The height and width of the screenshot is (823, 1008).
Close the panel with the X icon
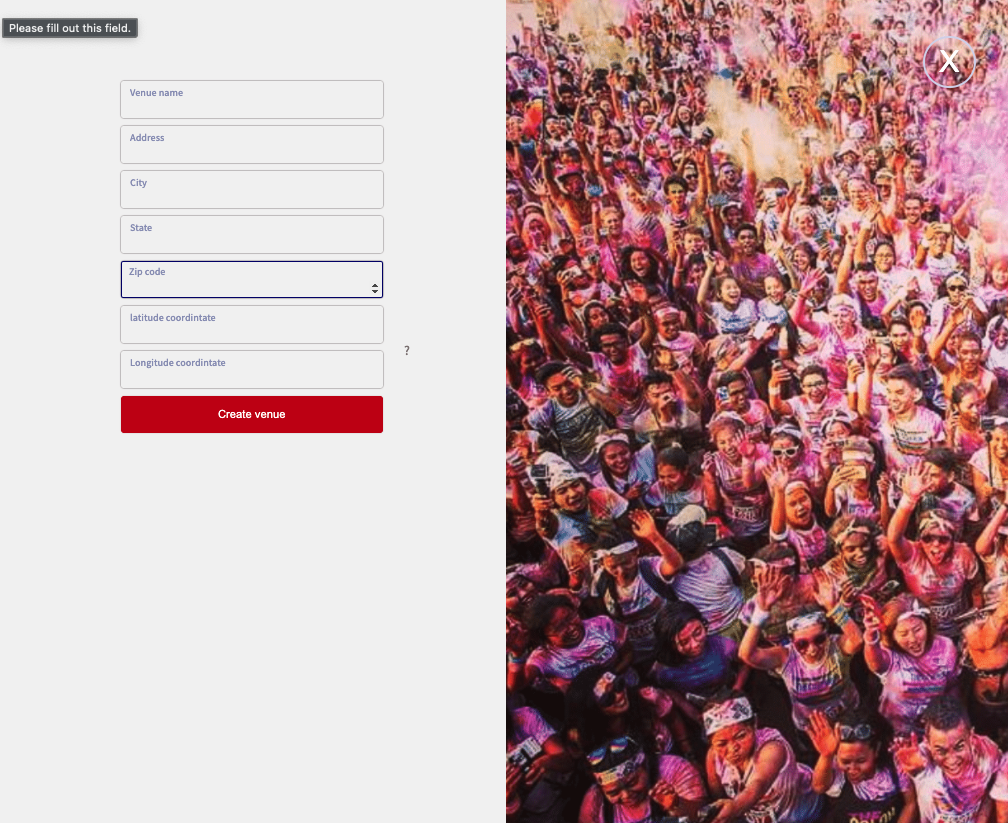pyautogui.click(x=949, y=62)
